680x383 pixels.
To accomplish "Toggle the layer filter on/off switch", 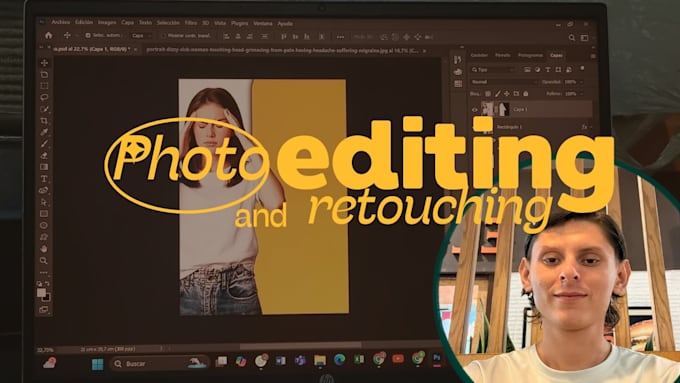I will 582,68.
